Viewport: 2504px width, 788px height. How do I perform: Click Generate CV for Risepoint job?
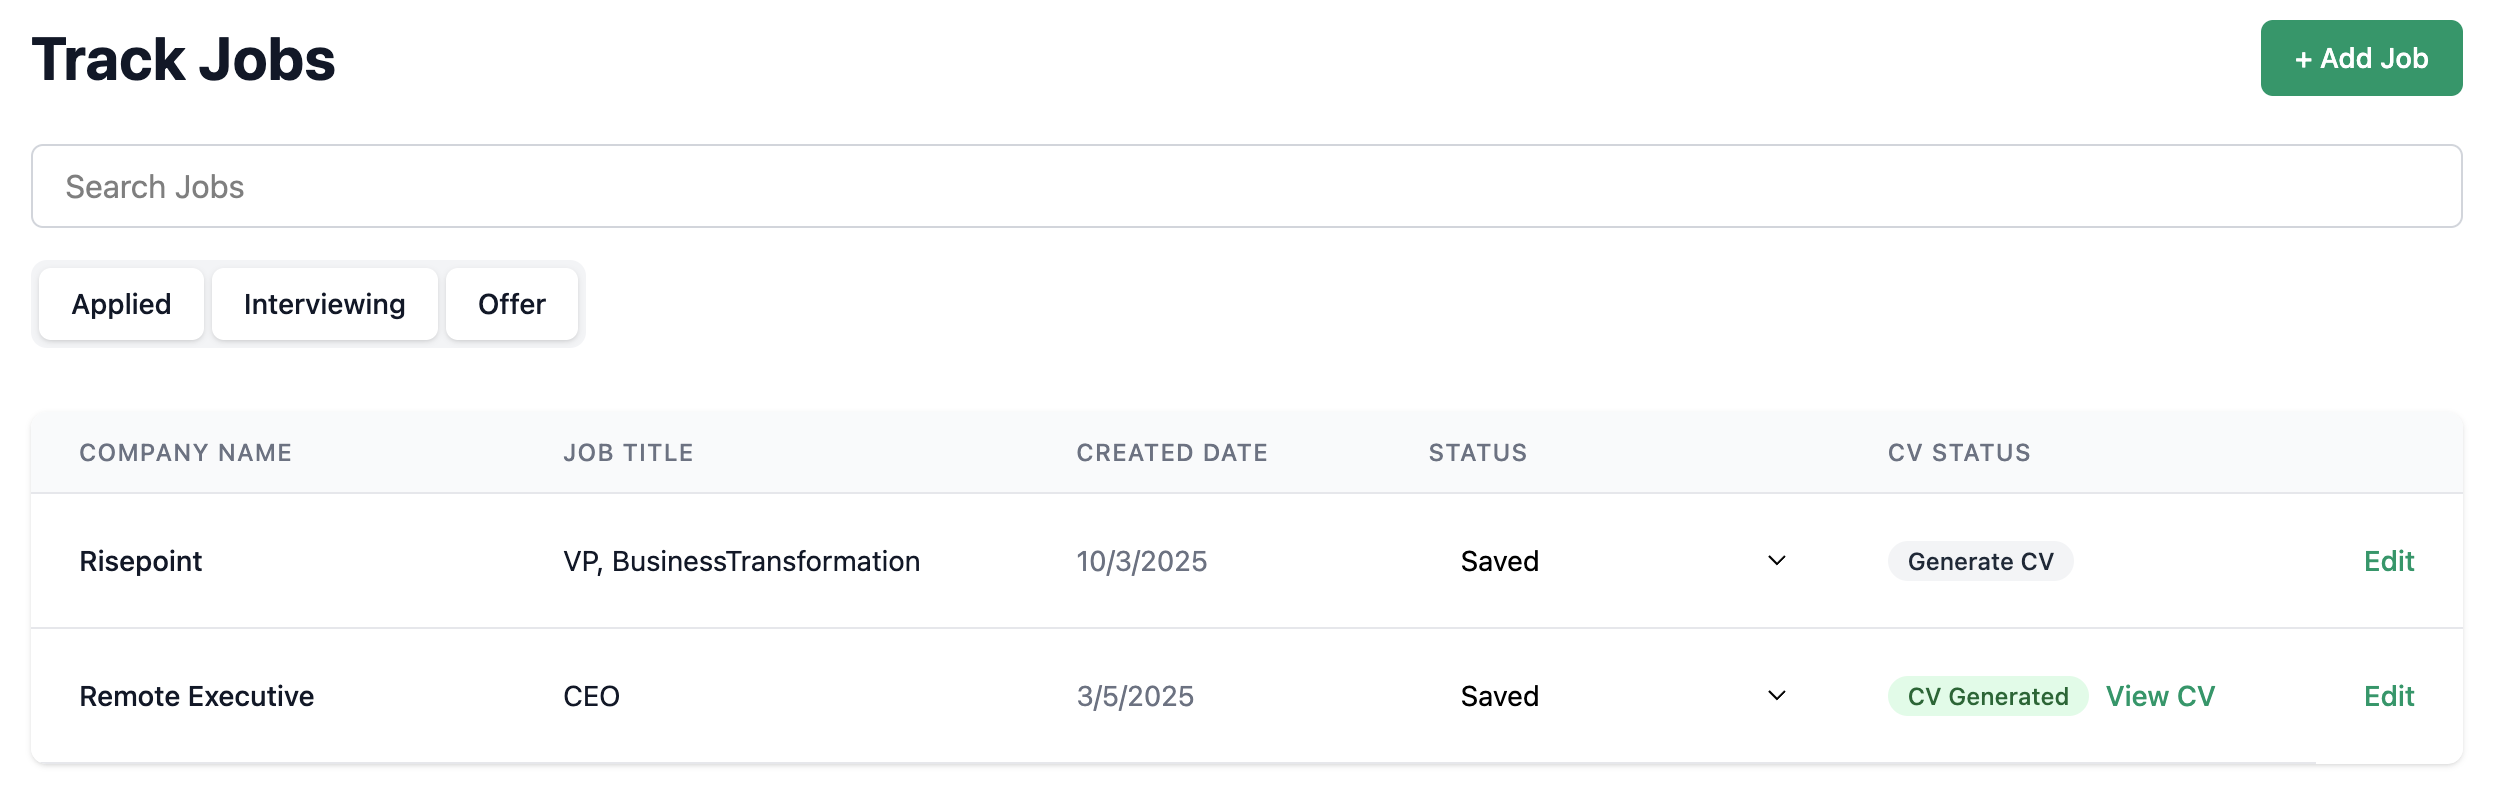click(x=1979, y=561)
